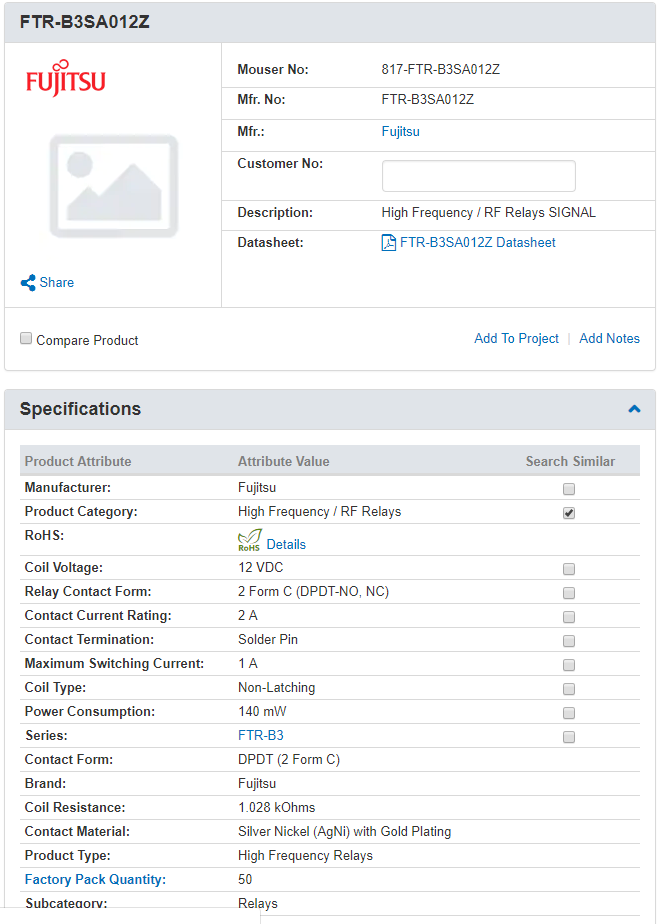This screenshot has height=924, width=658.
Task: Click the Brand value Fujitsu
Action: (x=257, y=784)
